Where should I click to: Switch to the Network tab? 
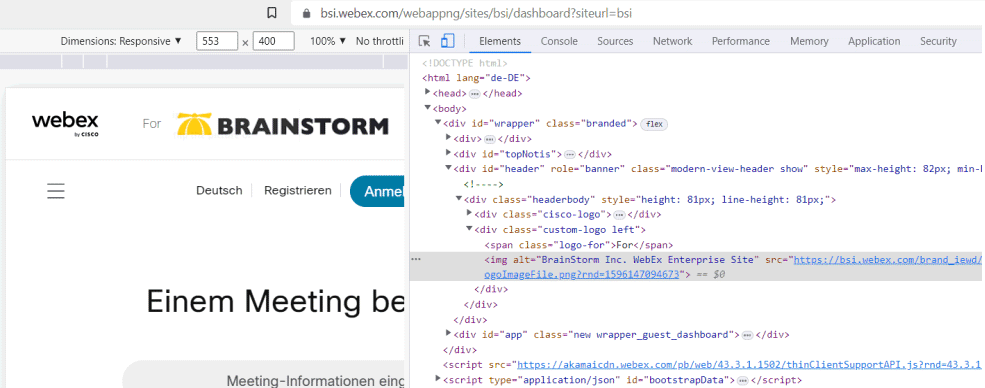672,41
